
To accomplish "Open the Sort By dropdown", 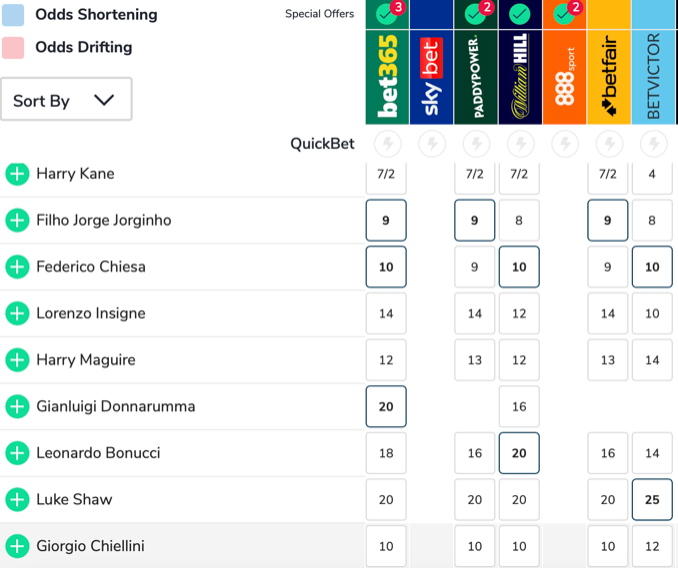I will coord(66,100).
